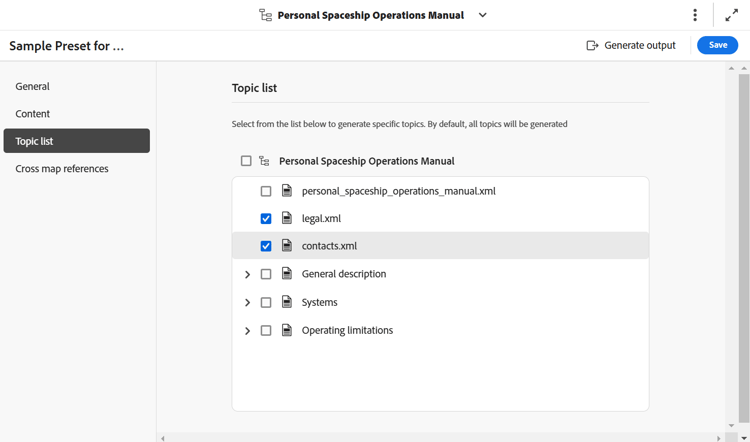Select the Content tab in sidebar
Viewport: 750px width, 442px height.
click(x=33, y=114)
